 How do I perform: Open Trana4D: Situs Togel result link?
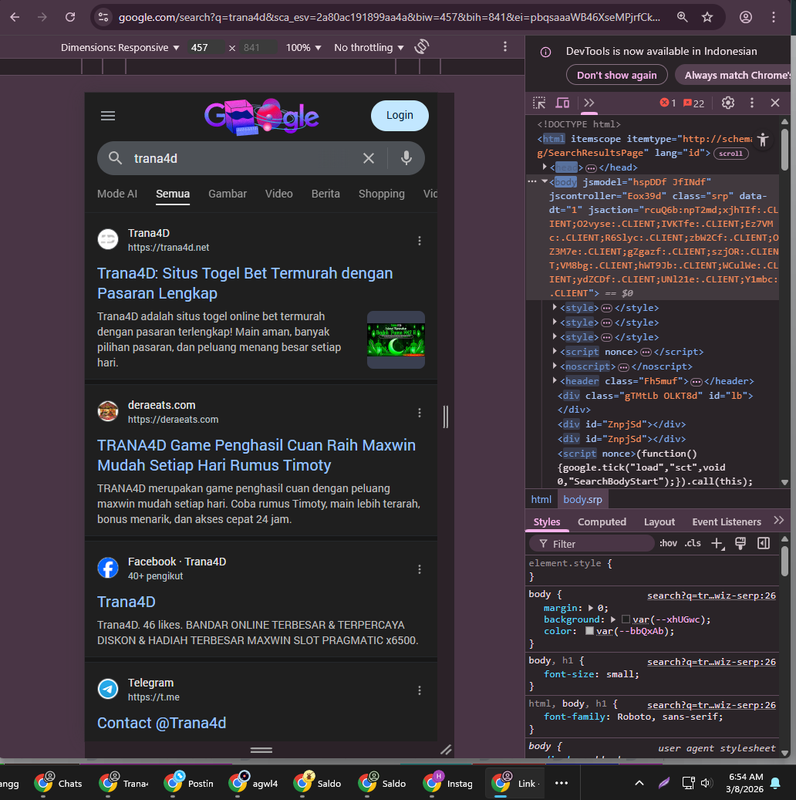click(x=245, y=283)
